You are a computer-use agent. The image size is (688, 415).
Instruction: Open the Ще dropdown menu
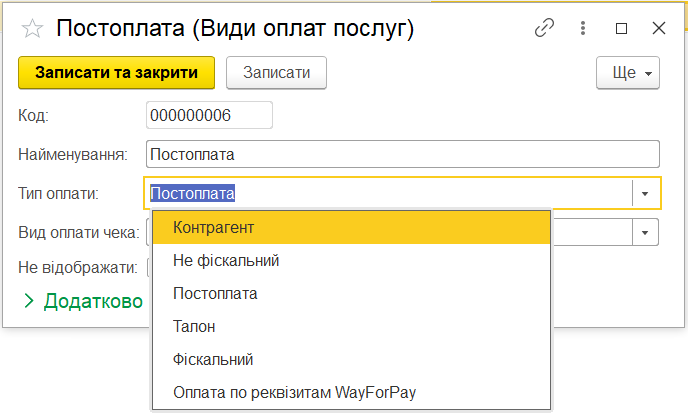(629, 73)
